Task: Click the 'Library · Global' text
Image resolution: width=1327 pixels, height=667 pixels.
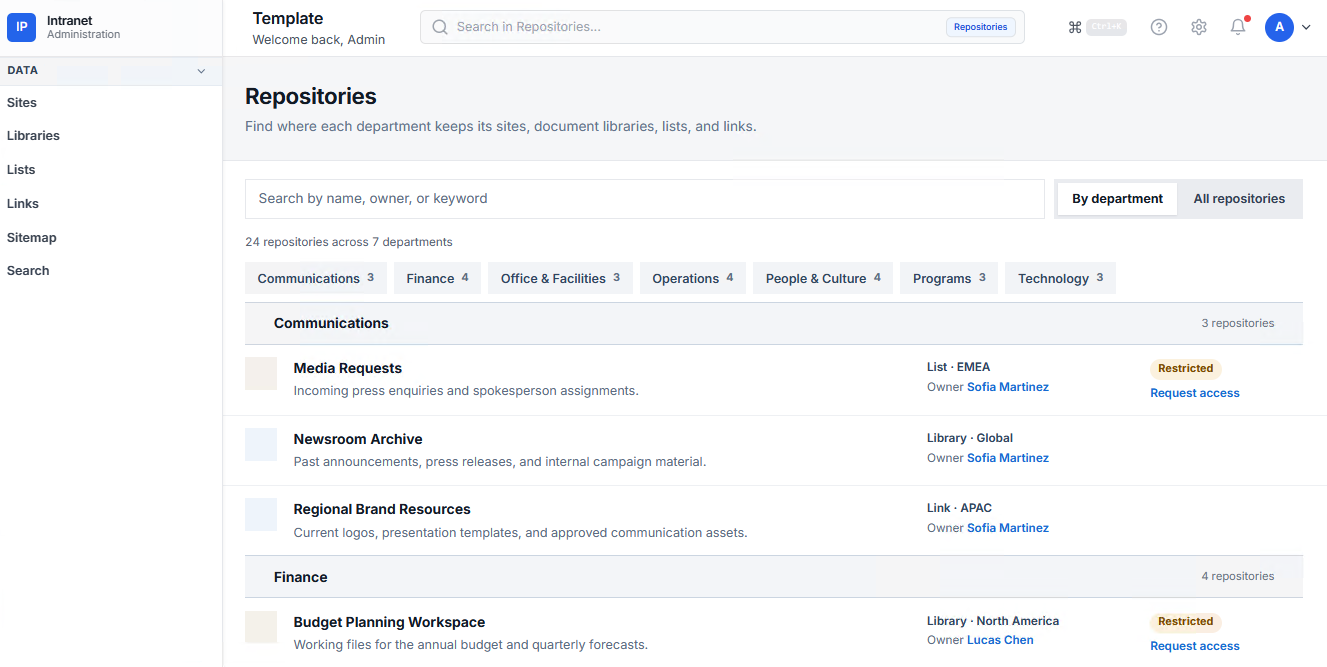Action: [x=970, y=438]
